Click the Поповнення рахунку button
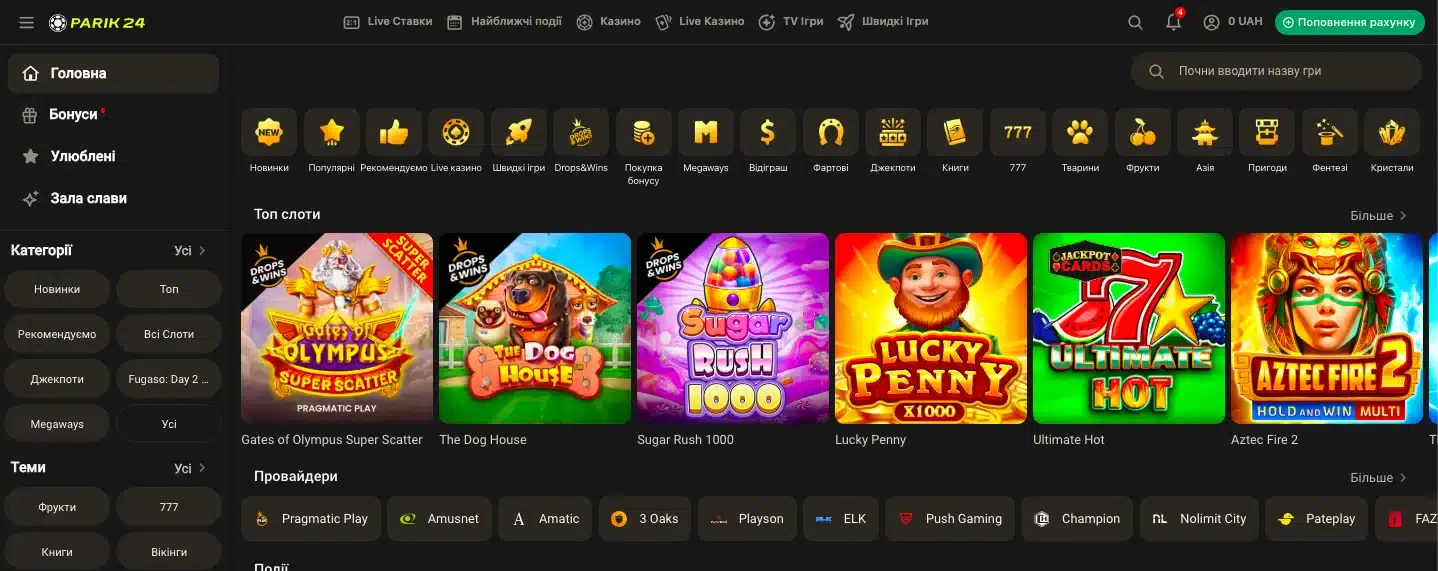Viewport: 1438px width, 571px height. coord(1349,22)
